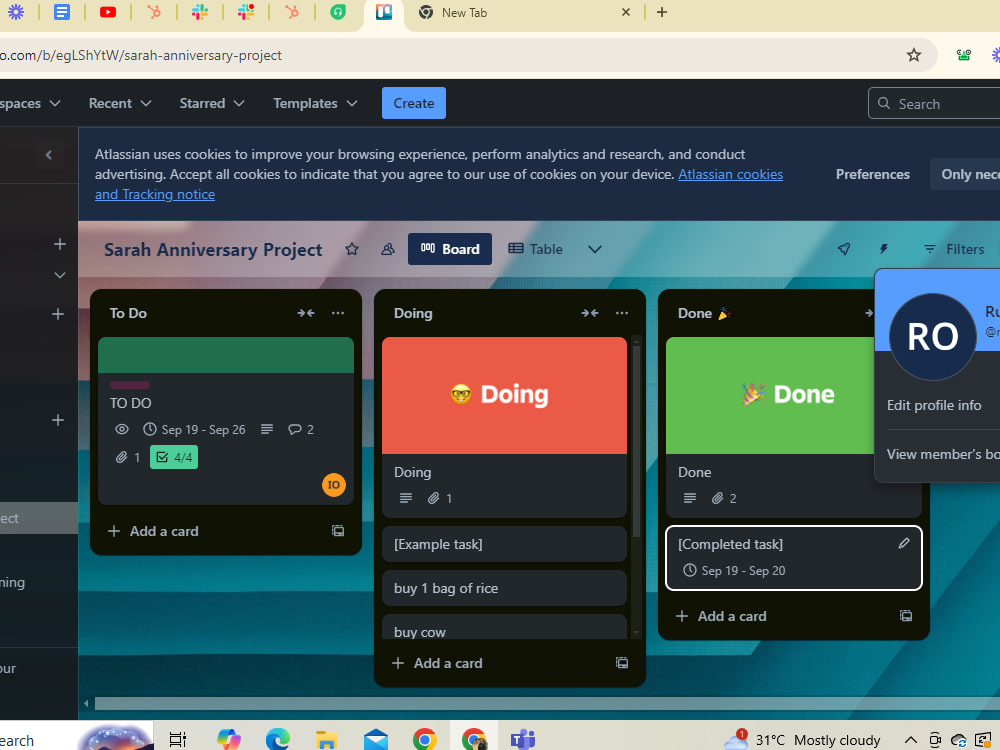Click the blue Create button
Image resolution: width=1000 pixels, height=750 pixels.
tap(414, 103)
